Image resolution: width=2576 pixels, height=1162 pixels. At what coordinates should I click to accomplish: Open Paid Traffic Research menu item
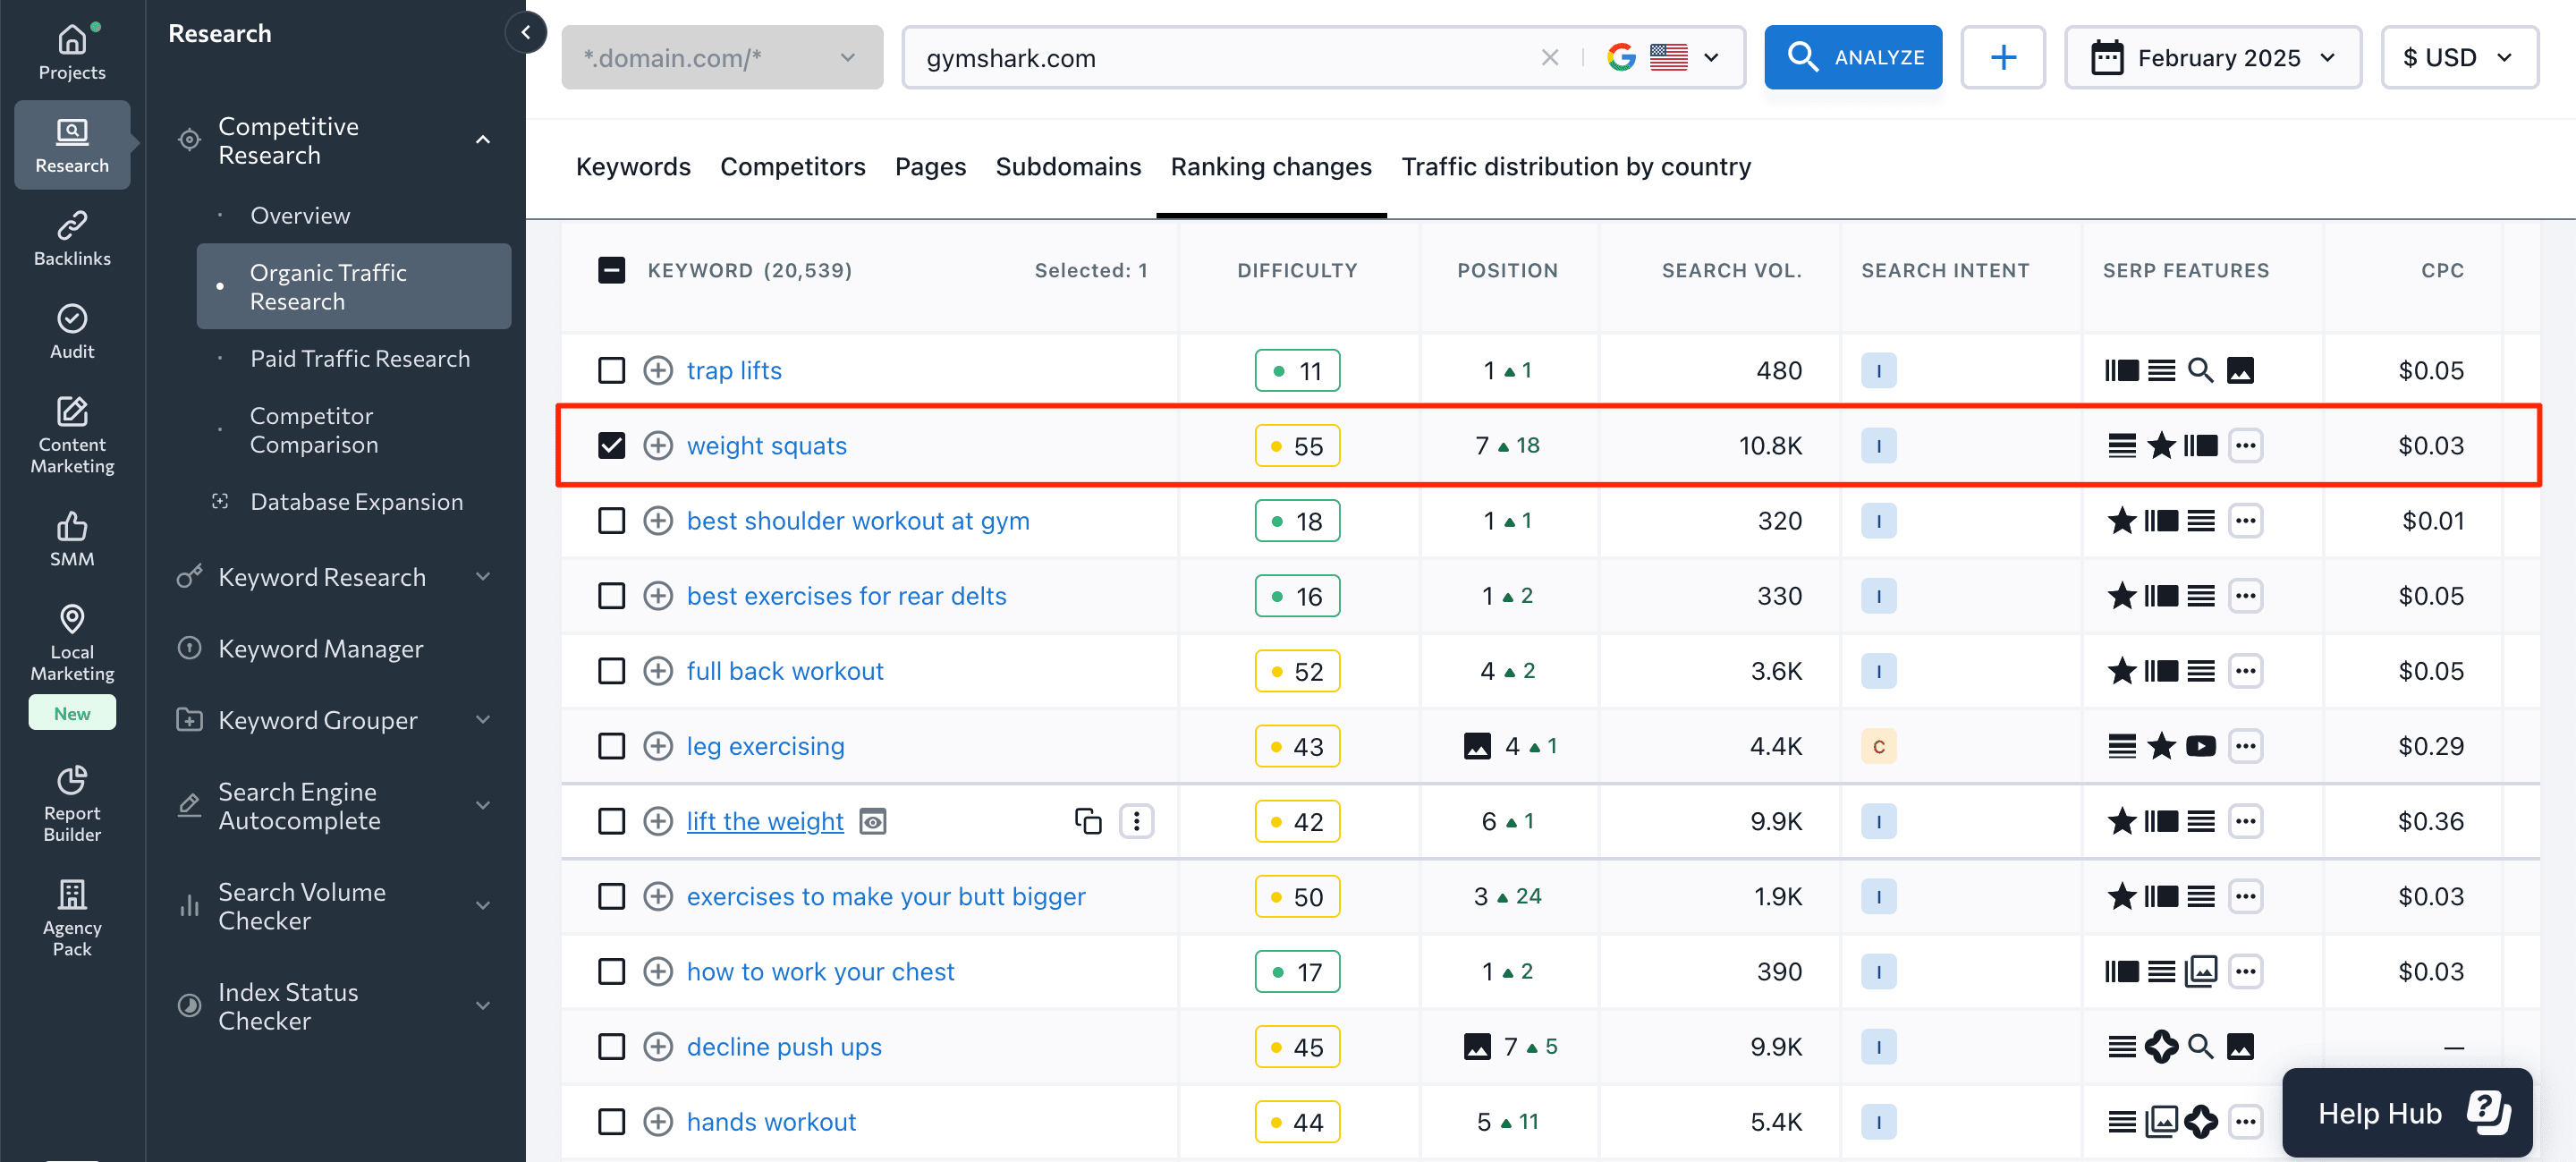[359, 359]
